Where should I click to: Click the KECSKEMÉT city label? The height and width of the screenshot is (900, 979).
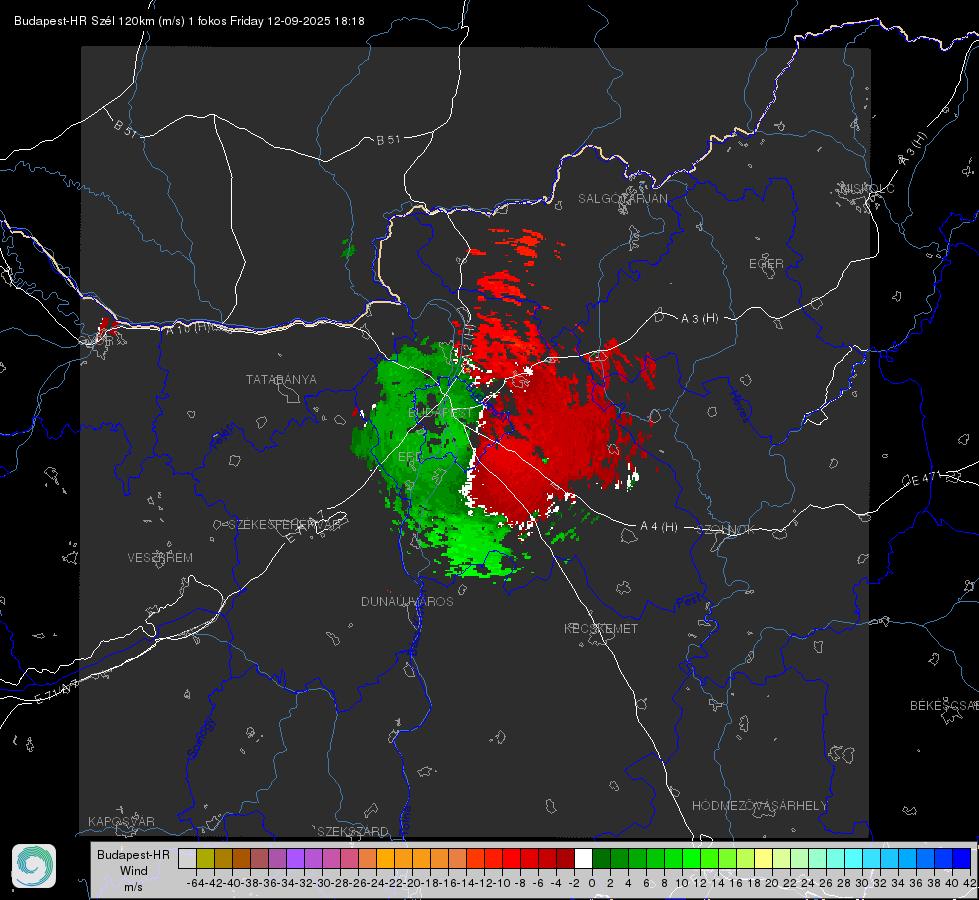[601, 628]
